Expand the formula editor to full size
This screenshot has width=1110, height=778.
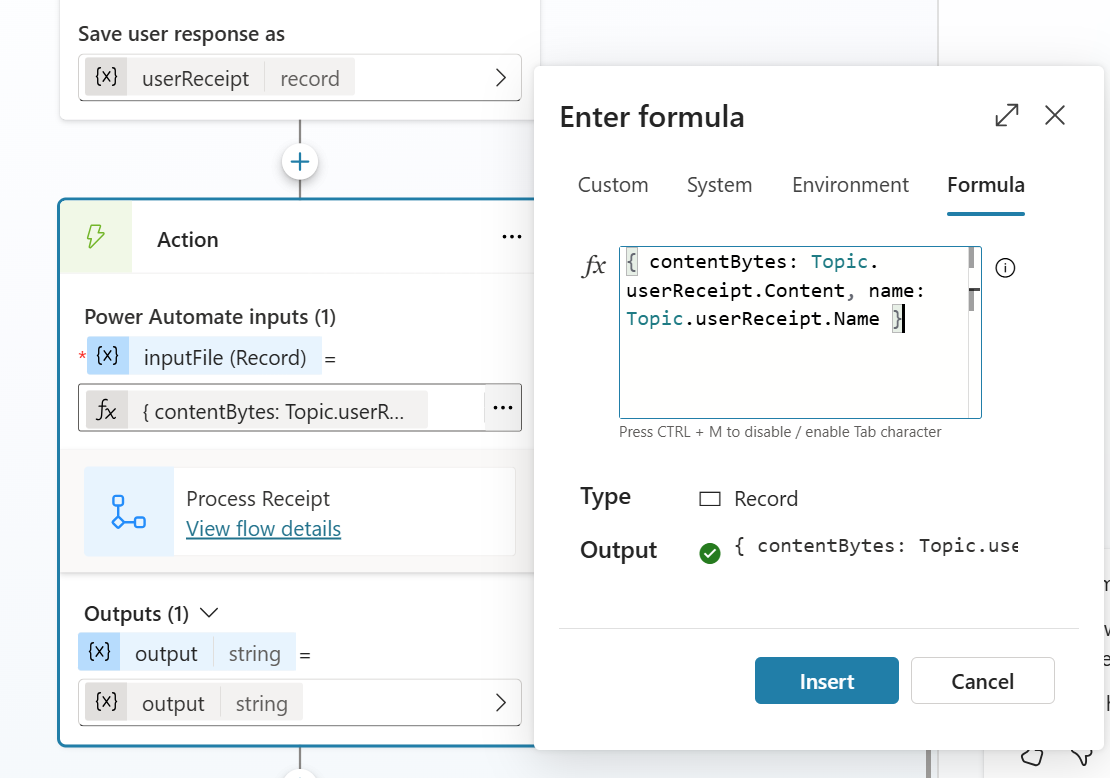click(x=1007, y=116)
